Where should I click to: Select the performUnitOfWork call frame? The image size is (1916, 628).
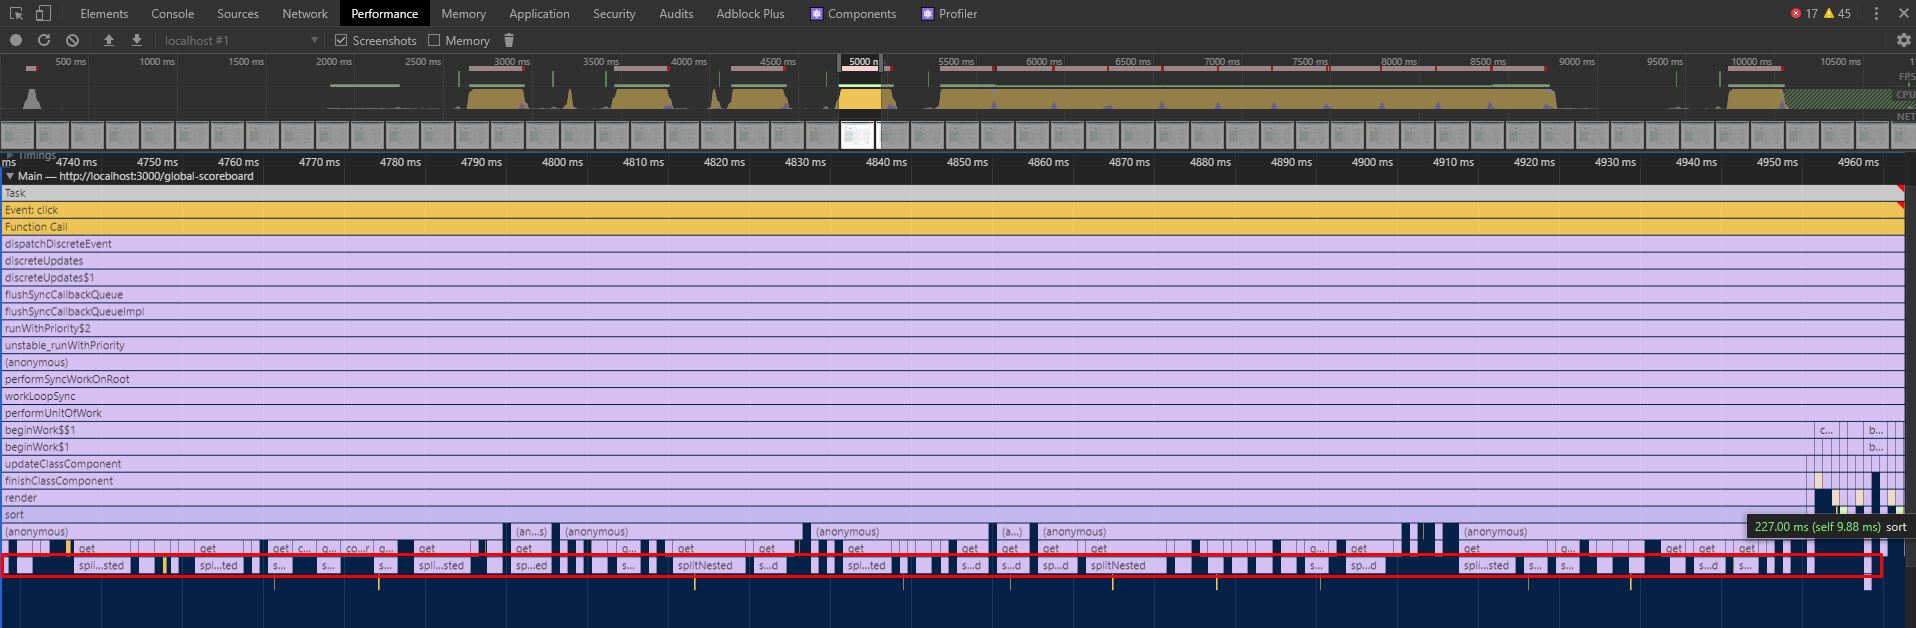pos(952,413)
